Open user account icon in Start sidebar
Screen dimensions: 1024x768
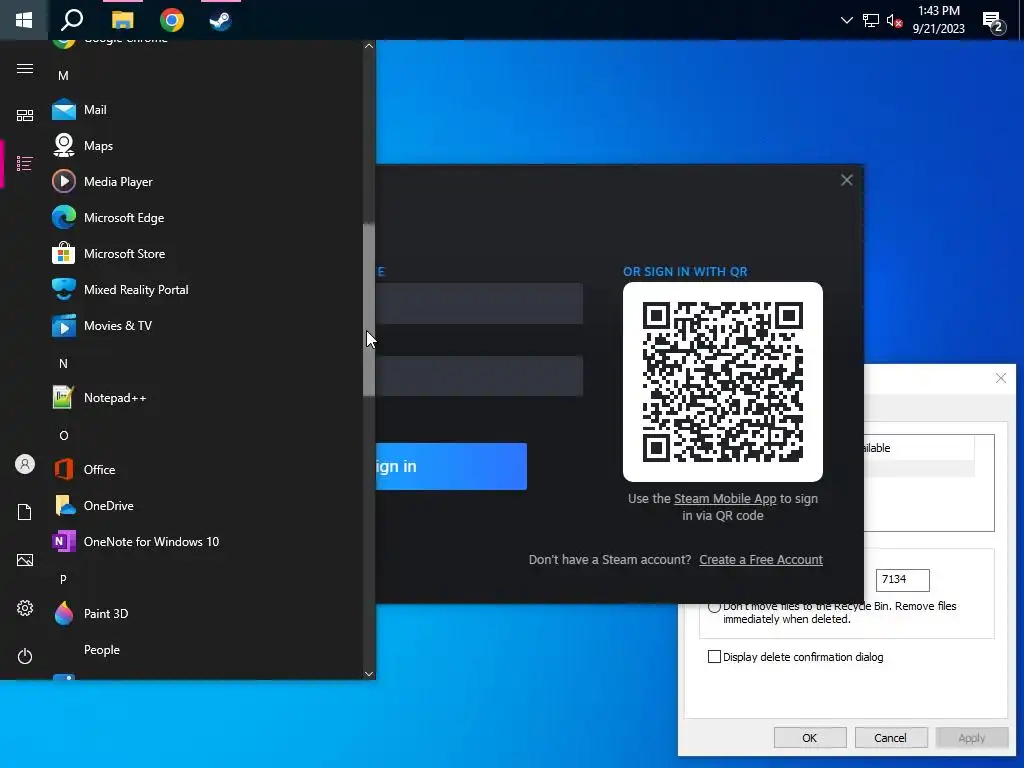coord(25,464)
